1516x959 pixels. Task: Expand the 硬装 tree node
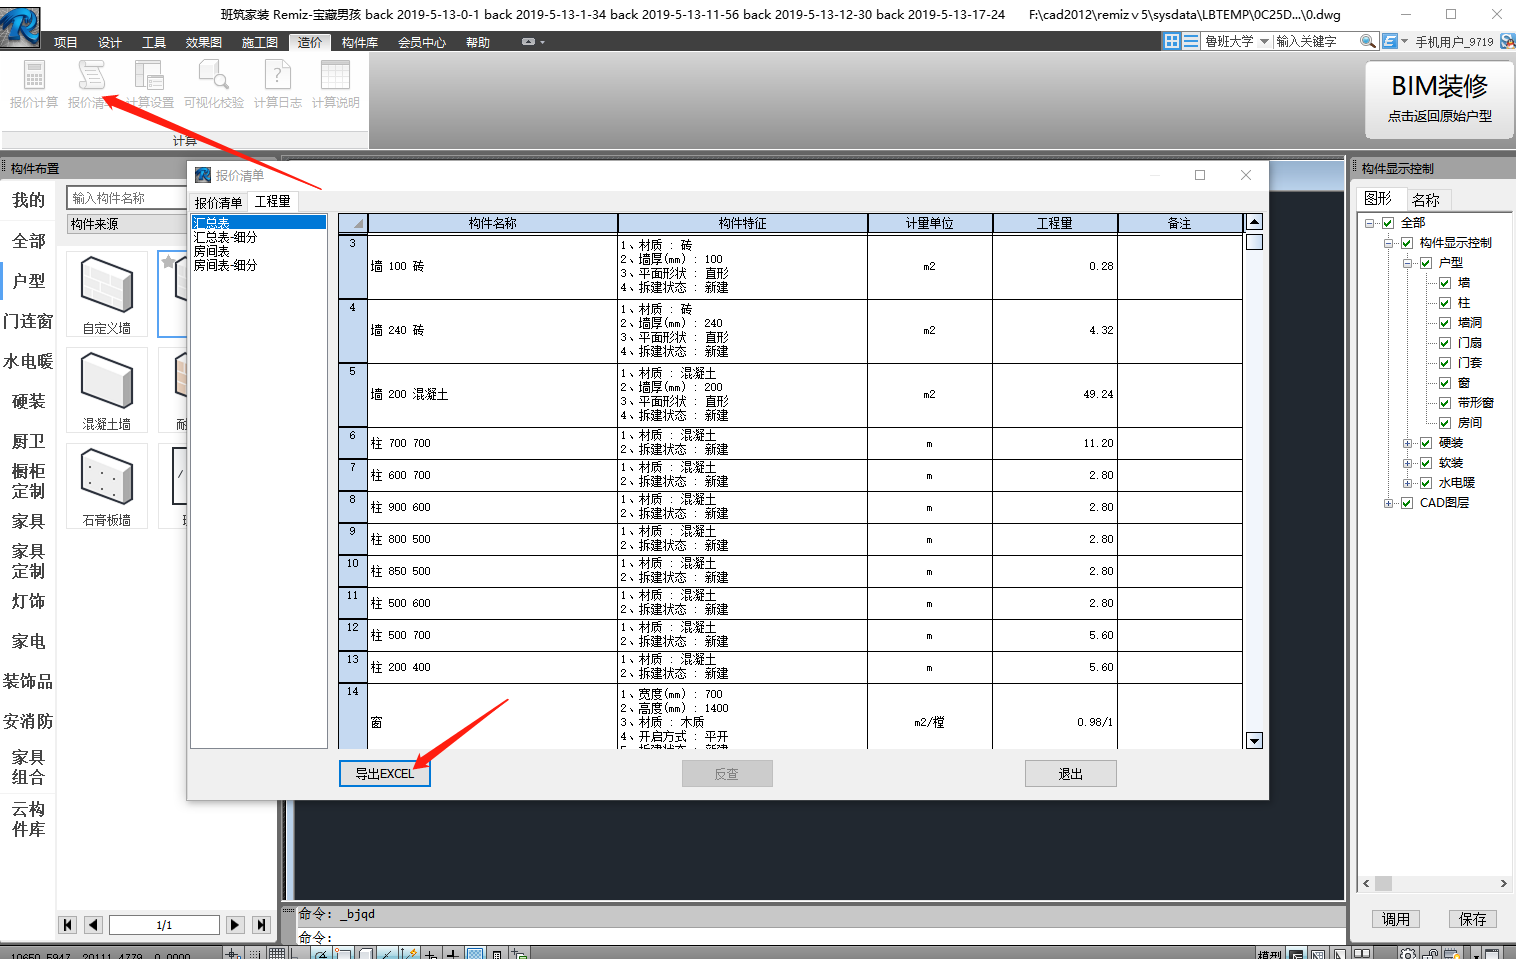click(1408, 443)
